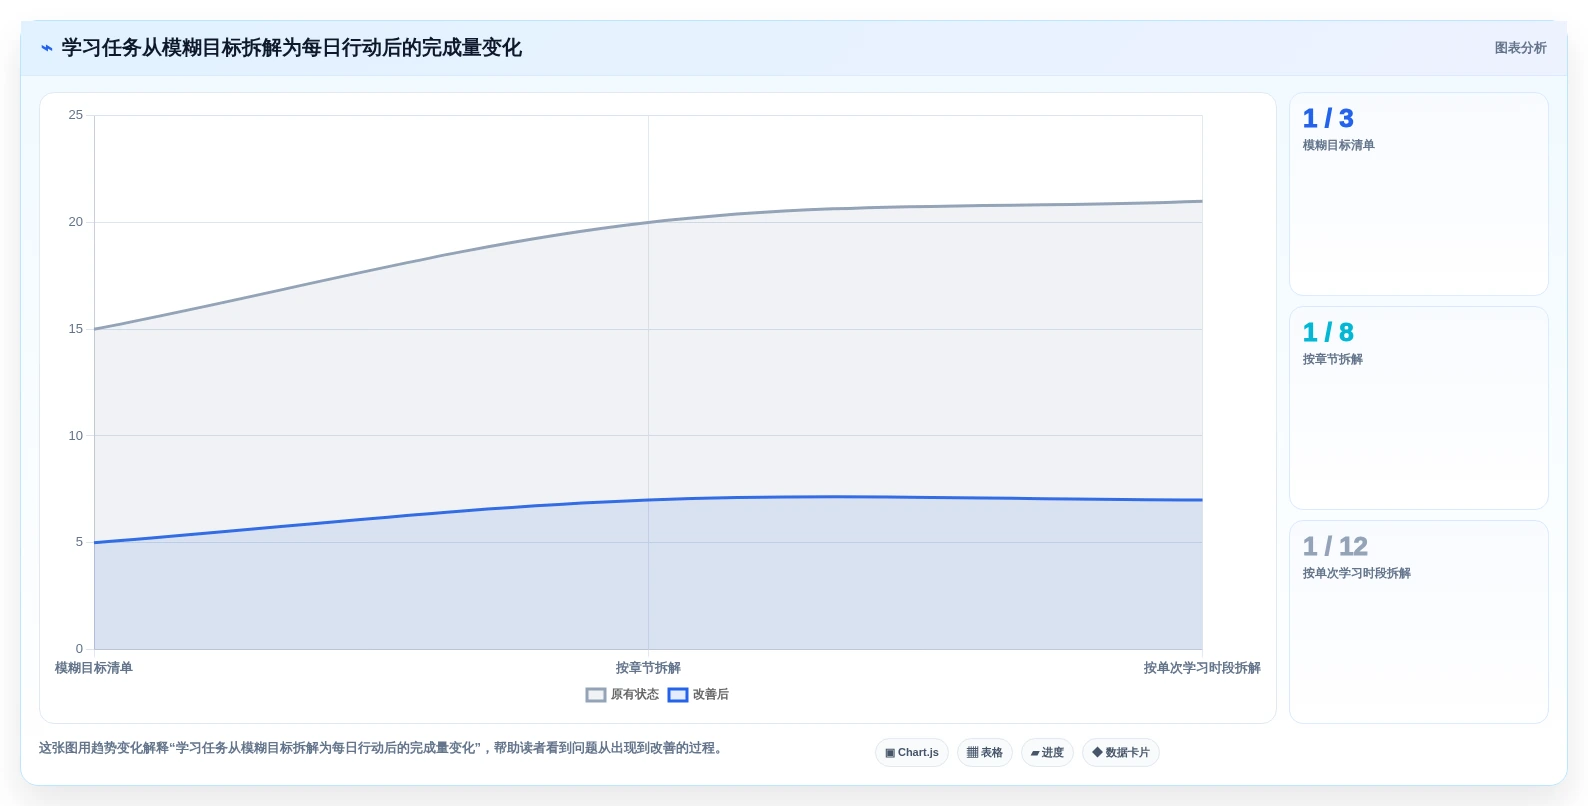Image resolution: width=1588 pixels, height=806 pixels.
Task: Click the 模糊目标清单 x-axis label
Action: pyautogui.click(x=94, y=668)
